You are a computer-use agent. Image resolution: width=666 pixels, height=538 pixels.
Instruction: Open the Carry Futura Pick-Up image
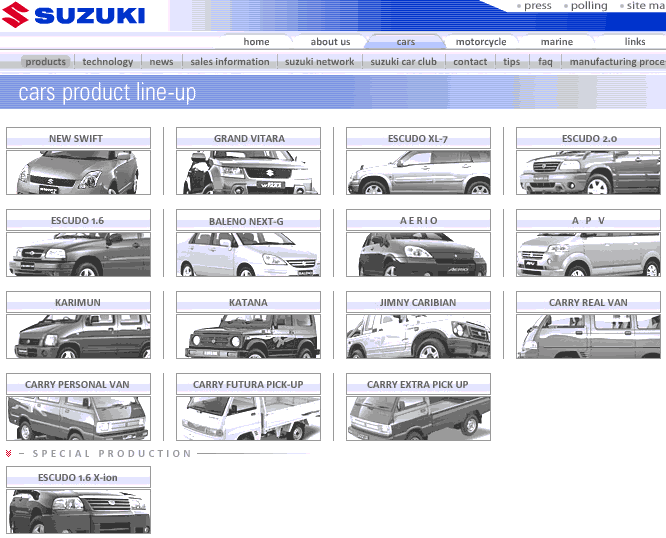click(x=248, y=418)
